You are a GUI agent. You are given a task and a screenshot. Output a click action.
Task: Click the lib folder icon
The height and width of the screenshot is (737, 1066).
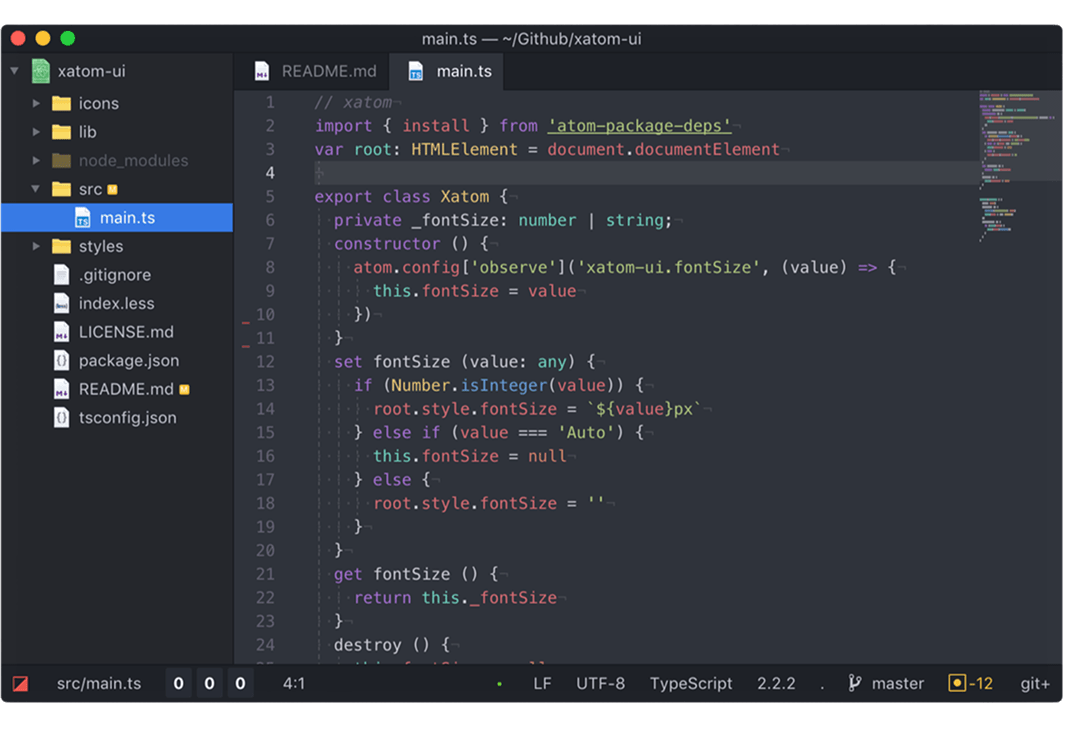(x=61, y=132)
